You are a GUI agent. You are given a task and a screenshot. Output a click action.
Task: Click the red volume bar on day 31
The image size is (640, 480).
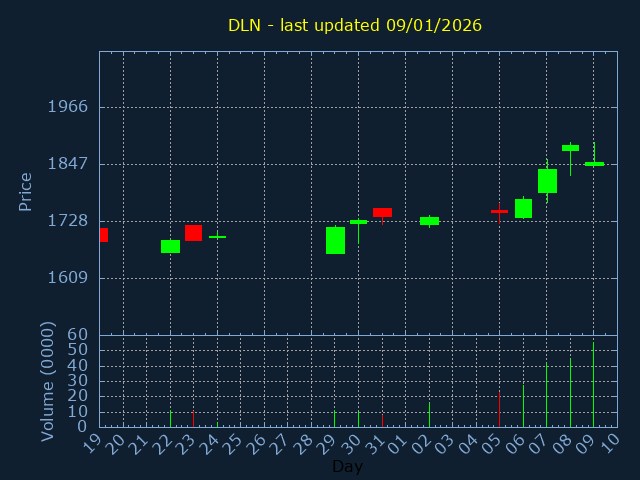382,421
